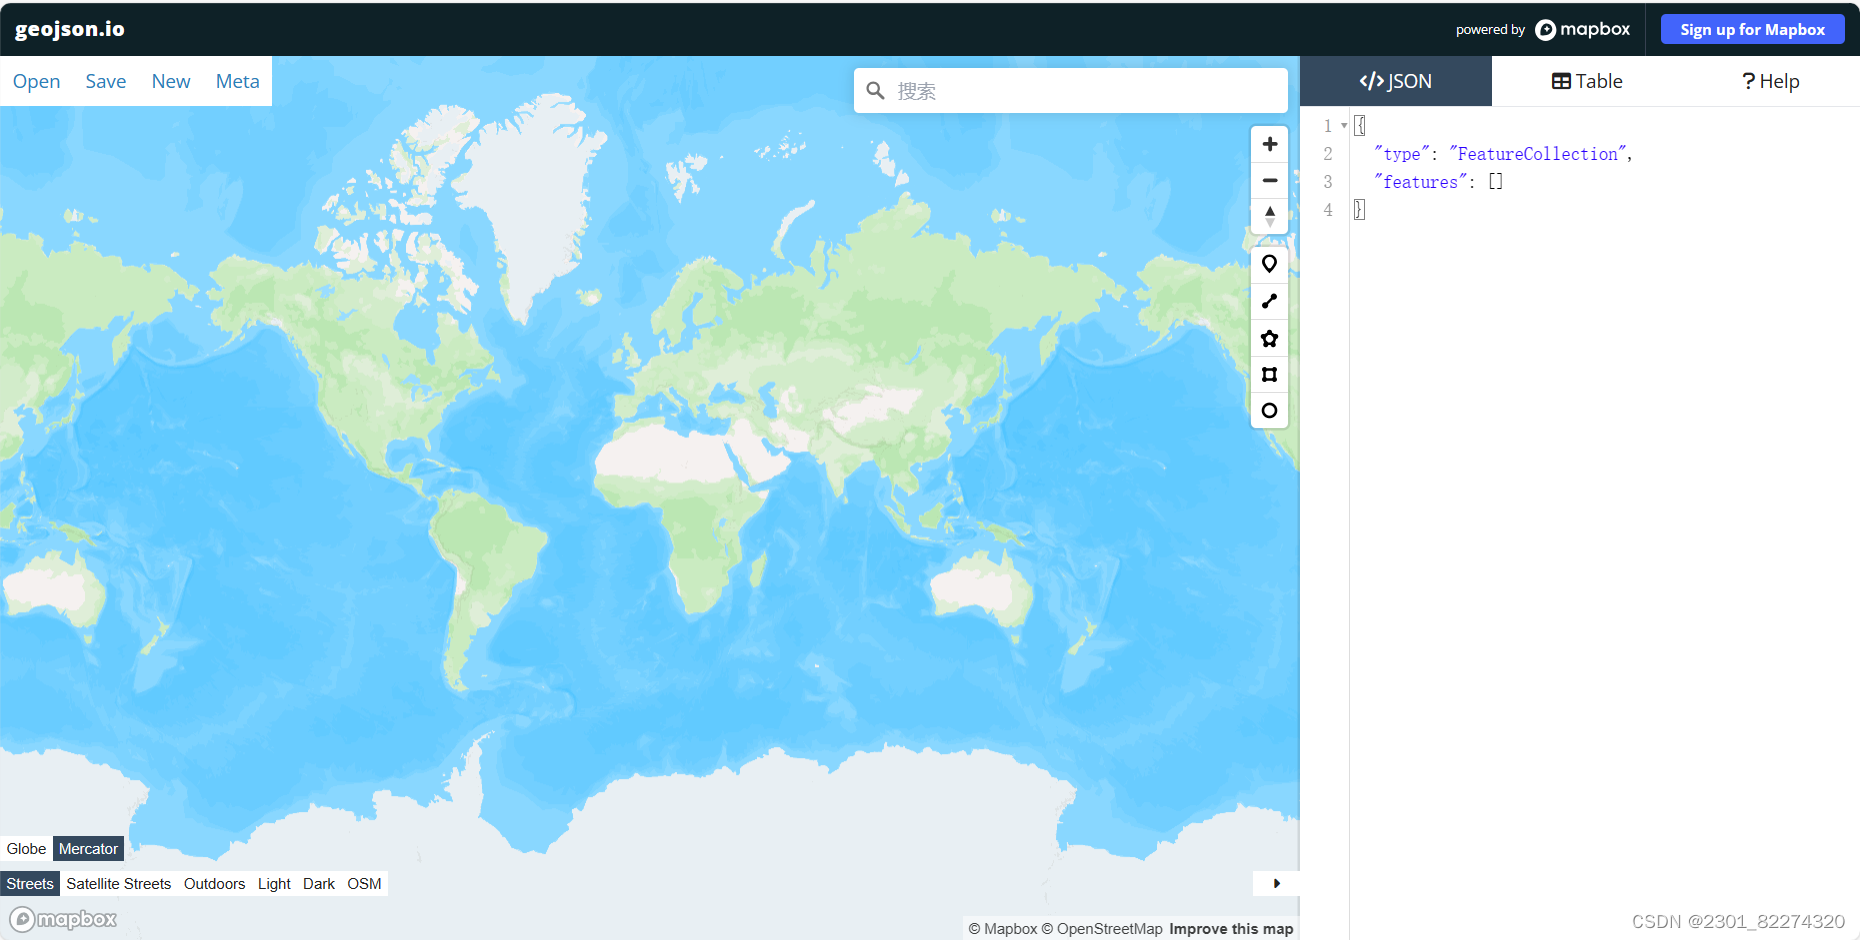This screenshot has height=940, width=1860.
Task: Select the draw polyline tool
Action: [x=1269, y=301]
